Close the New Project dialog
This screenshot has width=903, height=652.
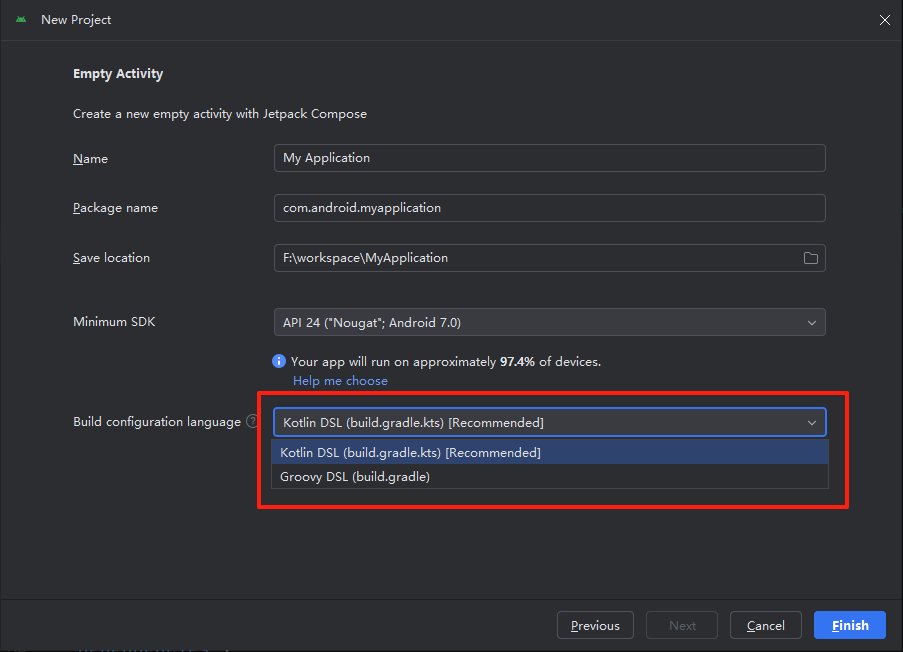point(885,20)
